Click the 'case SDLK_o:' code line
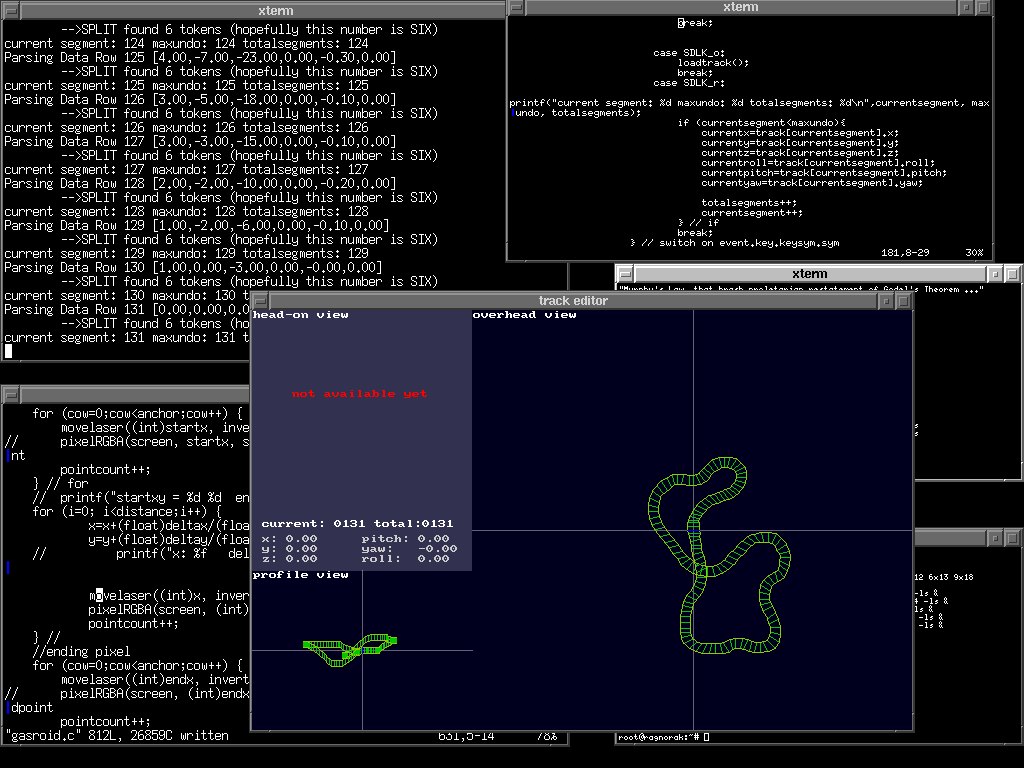This screenshot has height=768, width=1024. tap(689, 52)
